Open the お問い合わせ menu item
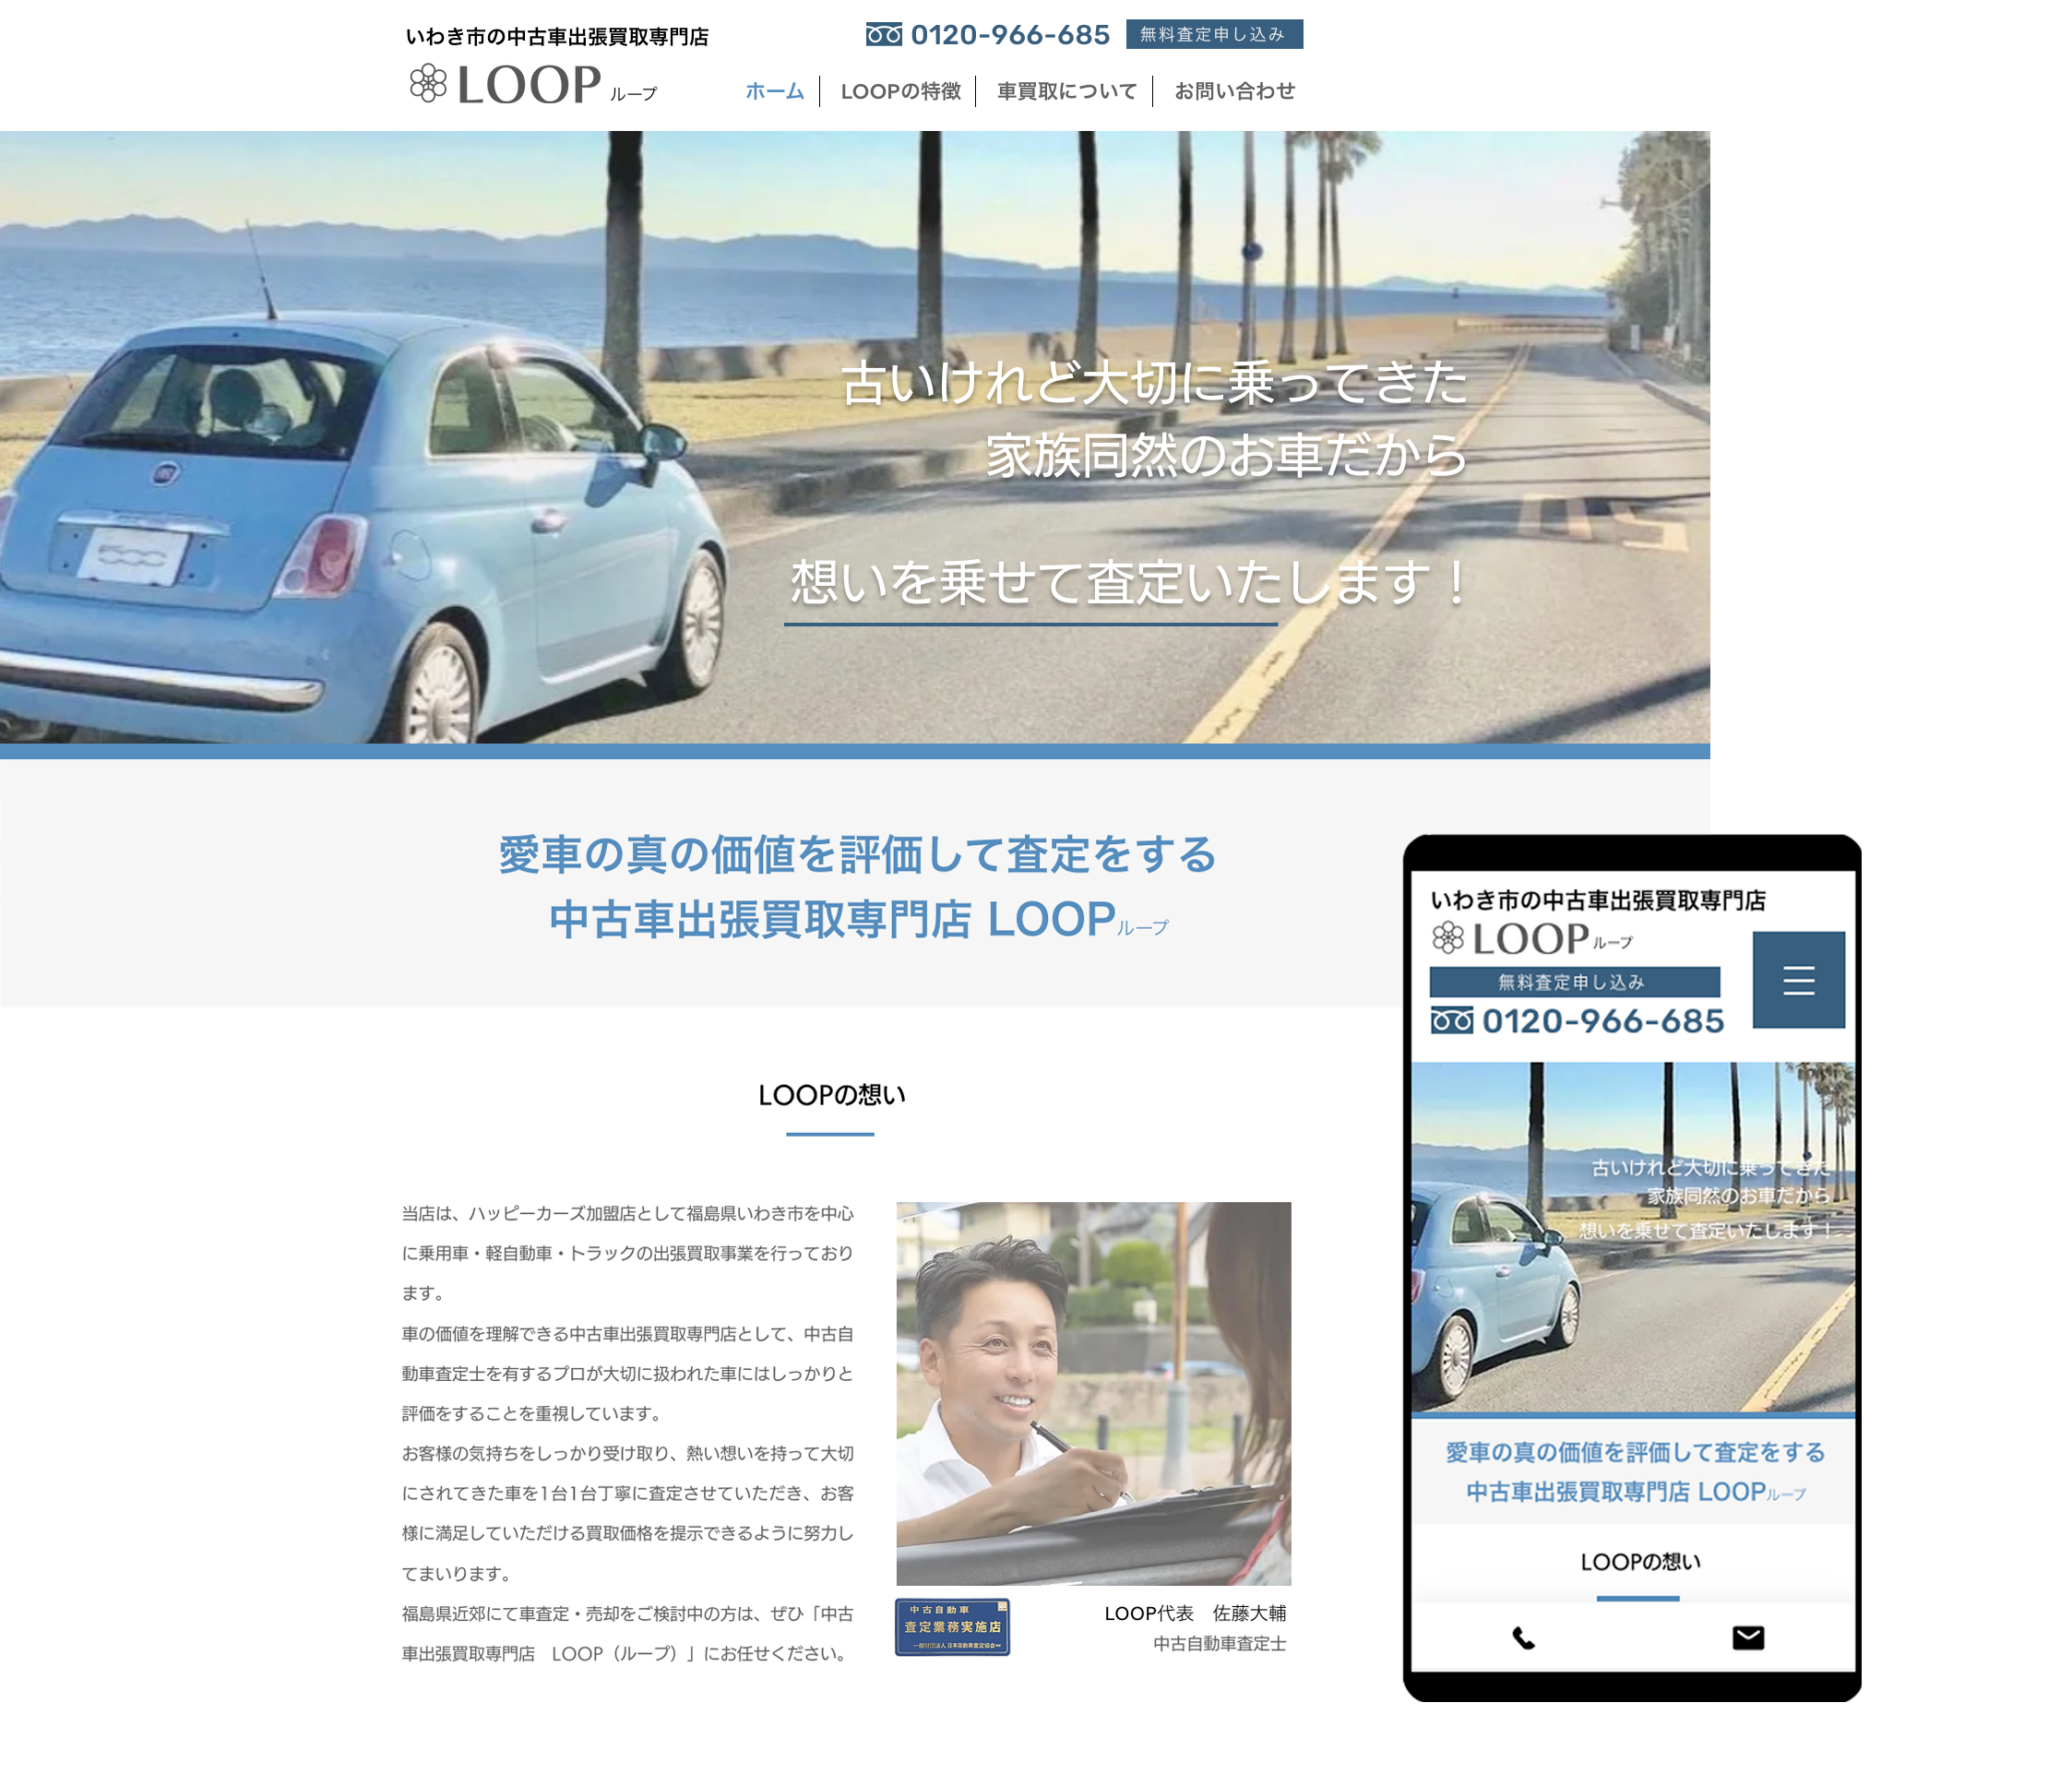The image size is (2048, 1786). pos(1234,91)
